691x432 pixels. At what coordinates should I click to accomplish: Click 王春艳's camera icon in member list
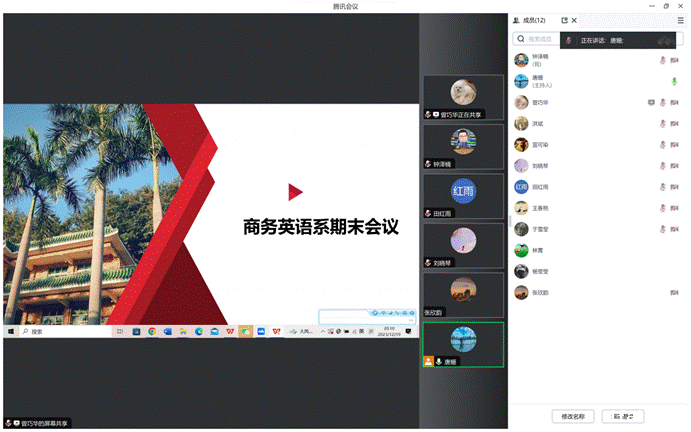tap(675, 208)
